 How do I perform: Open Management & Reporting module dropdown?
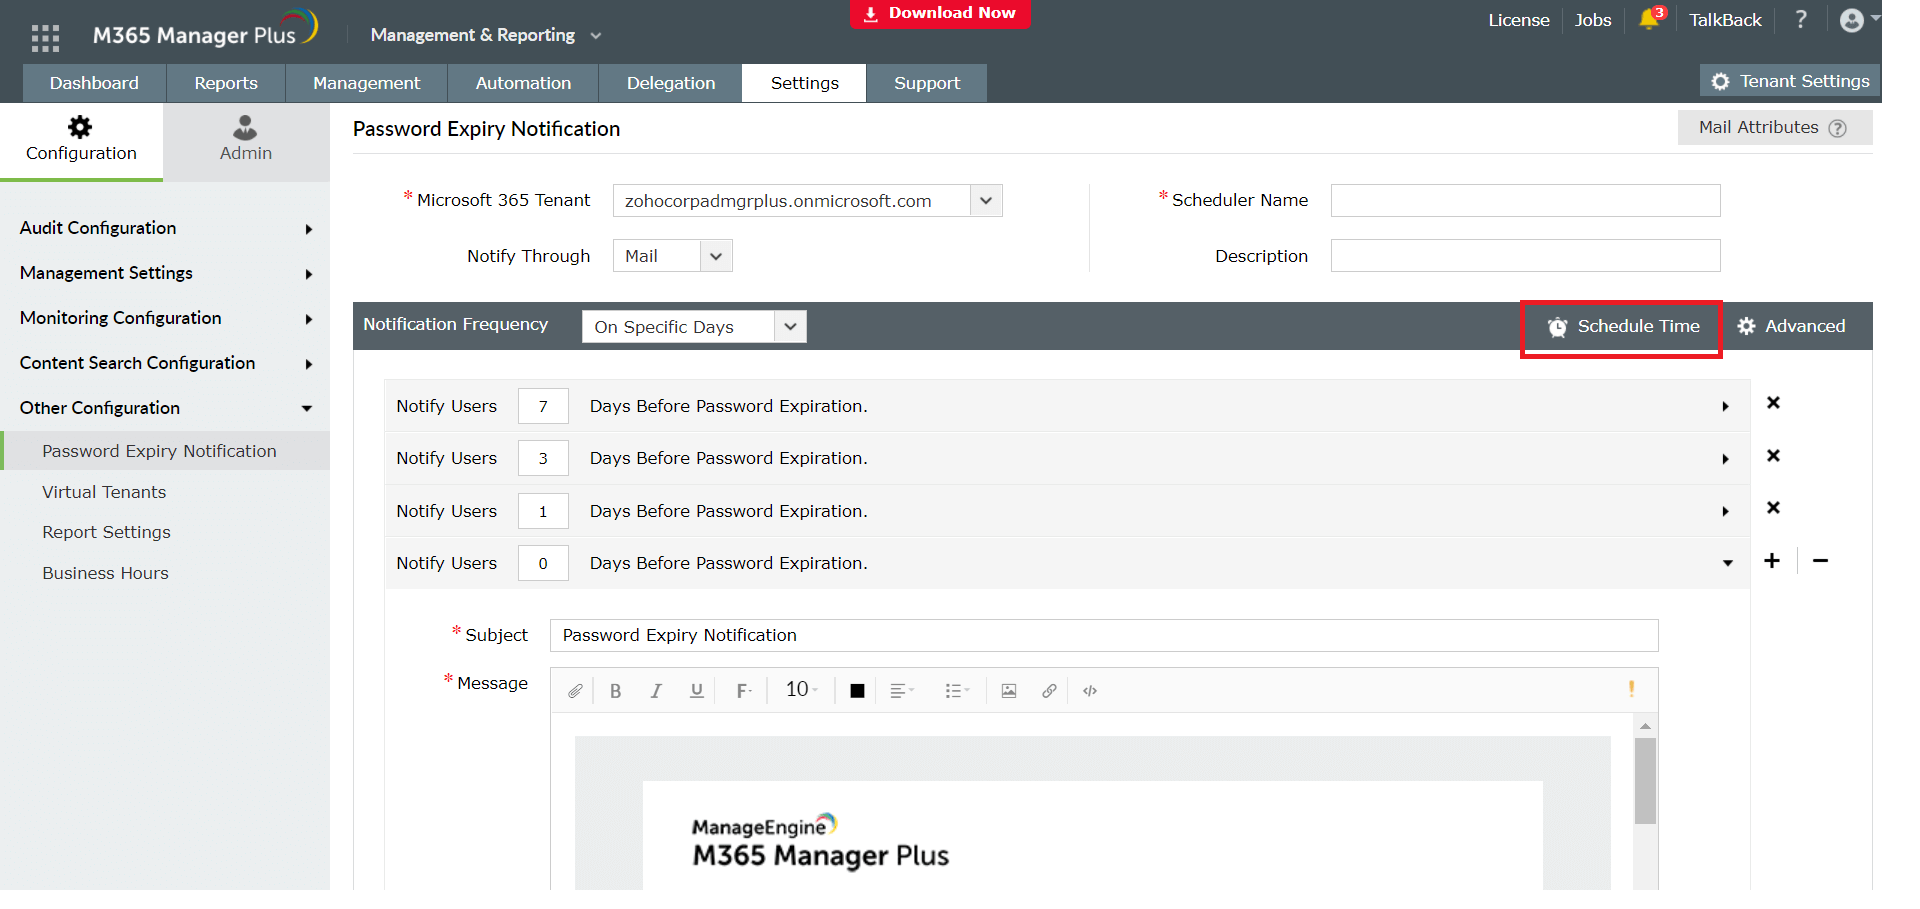[486, 35]
